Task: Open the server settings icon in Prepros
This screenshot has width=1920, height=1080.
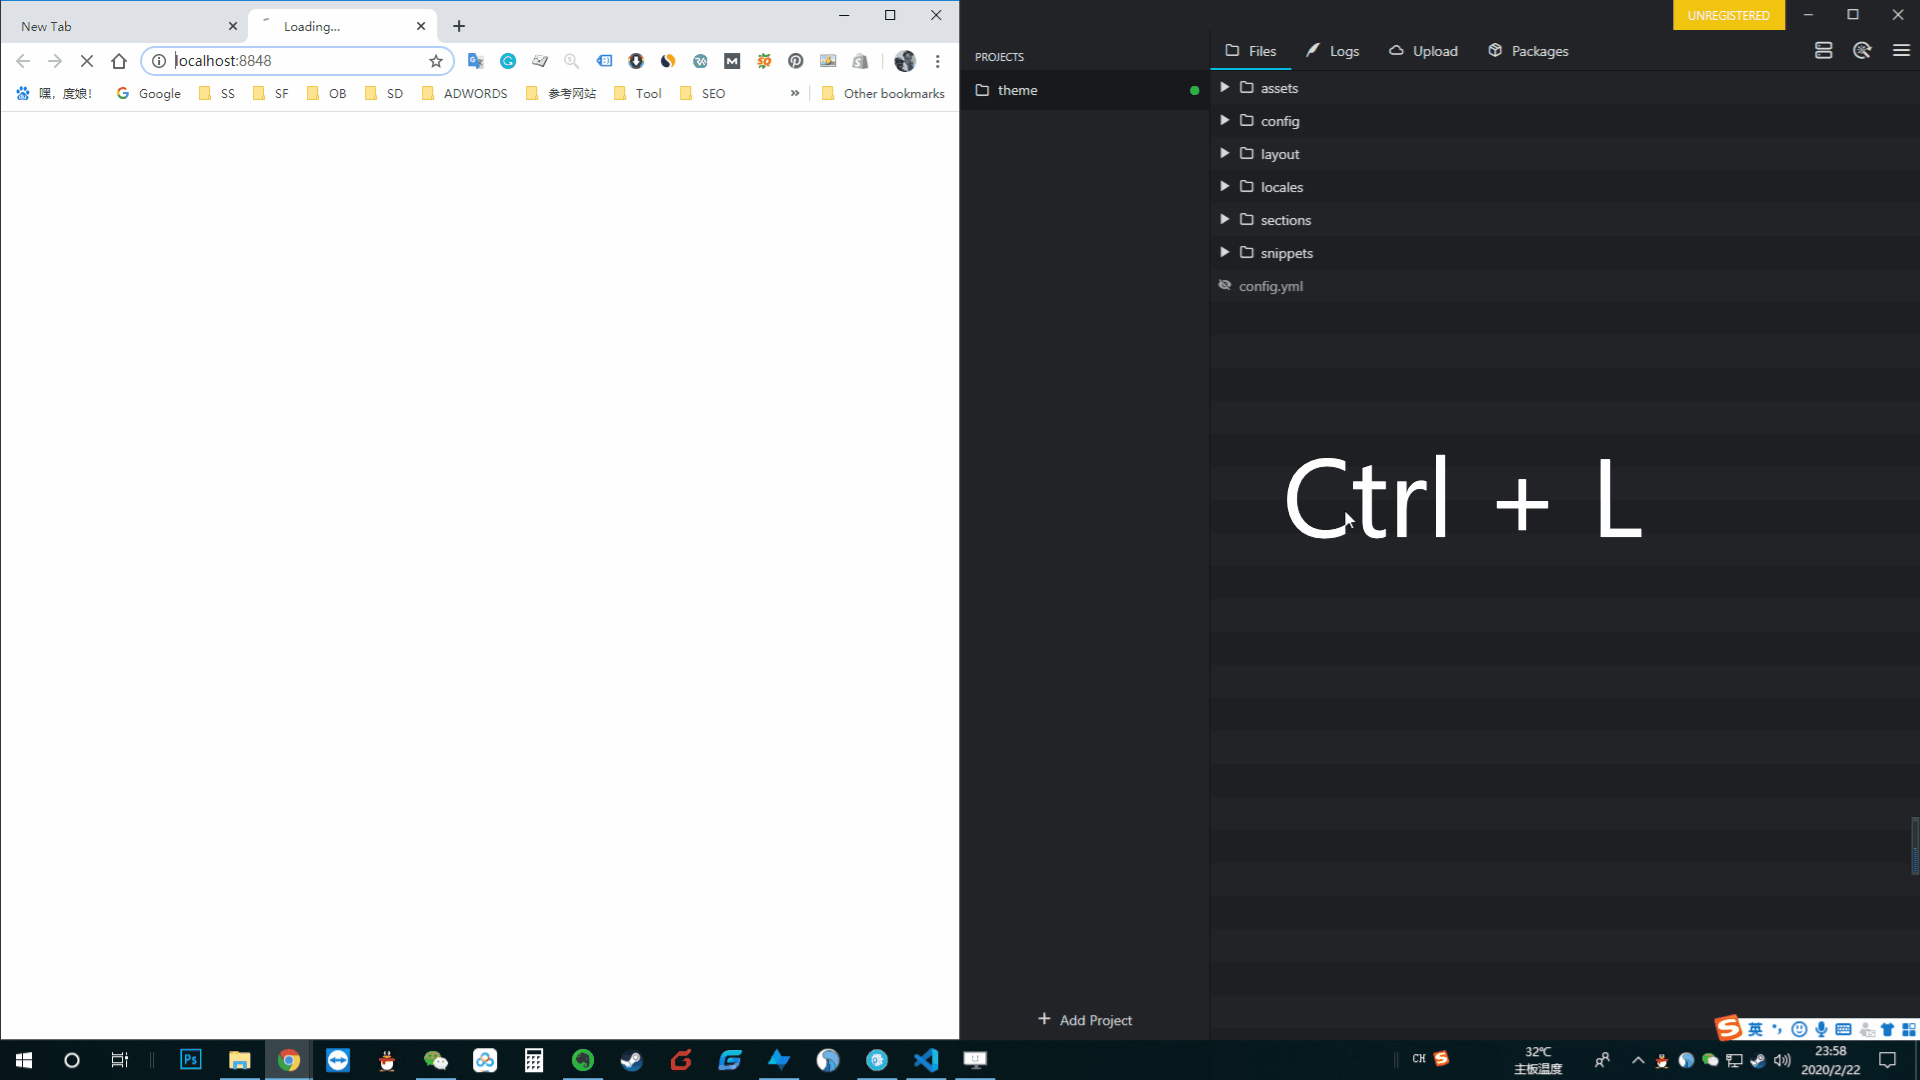Action: coord(1823,51)
